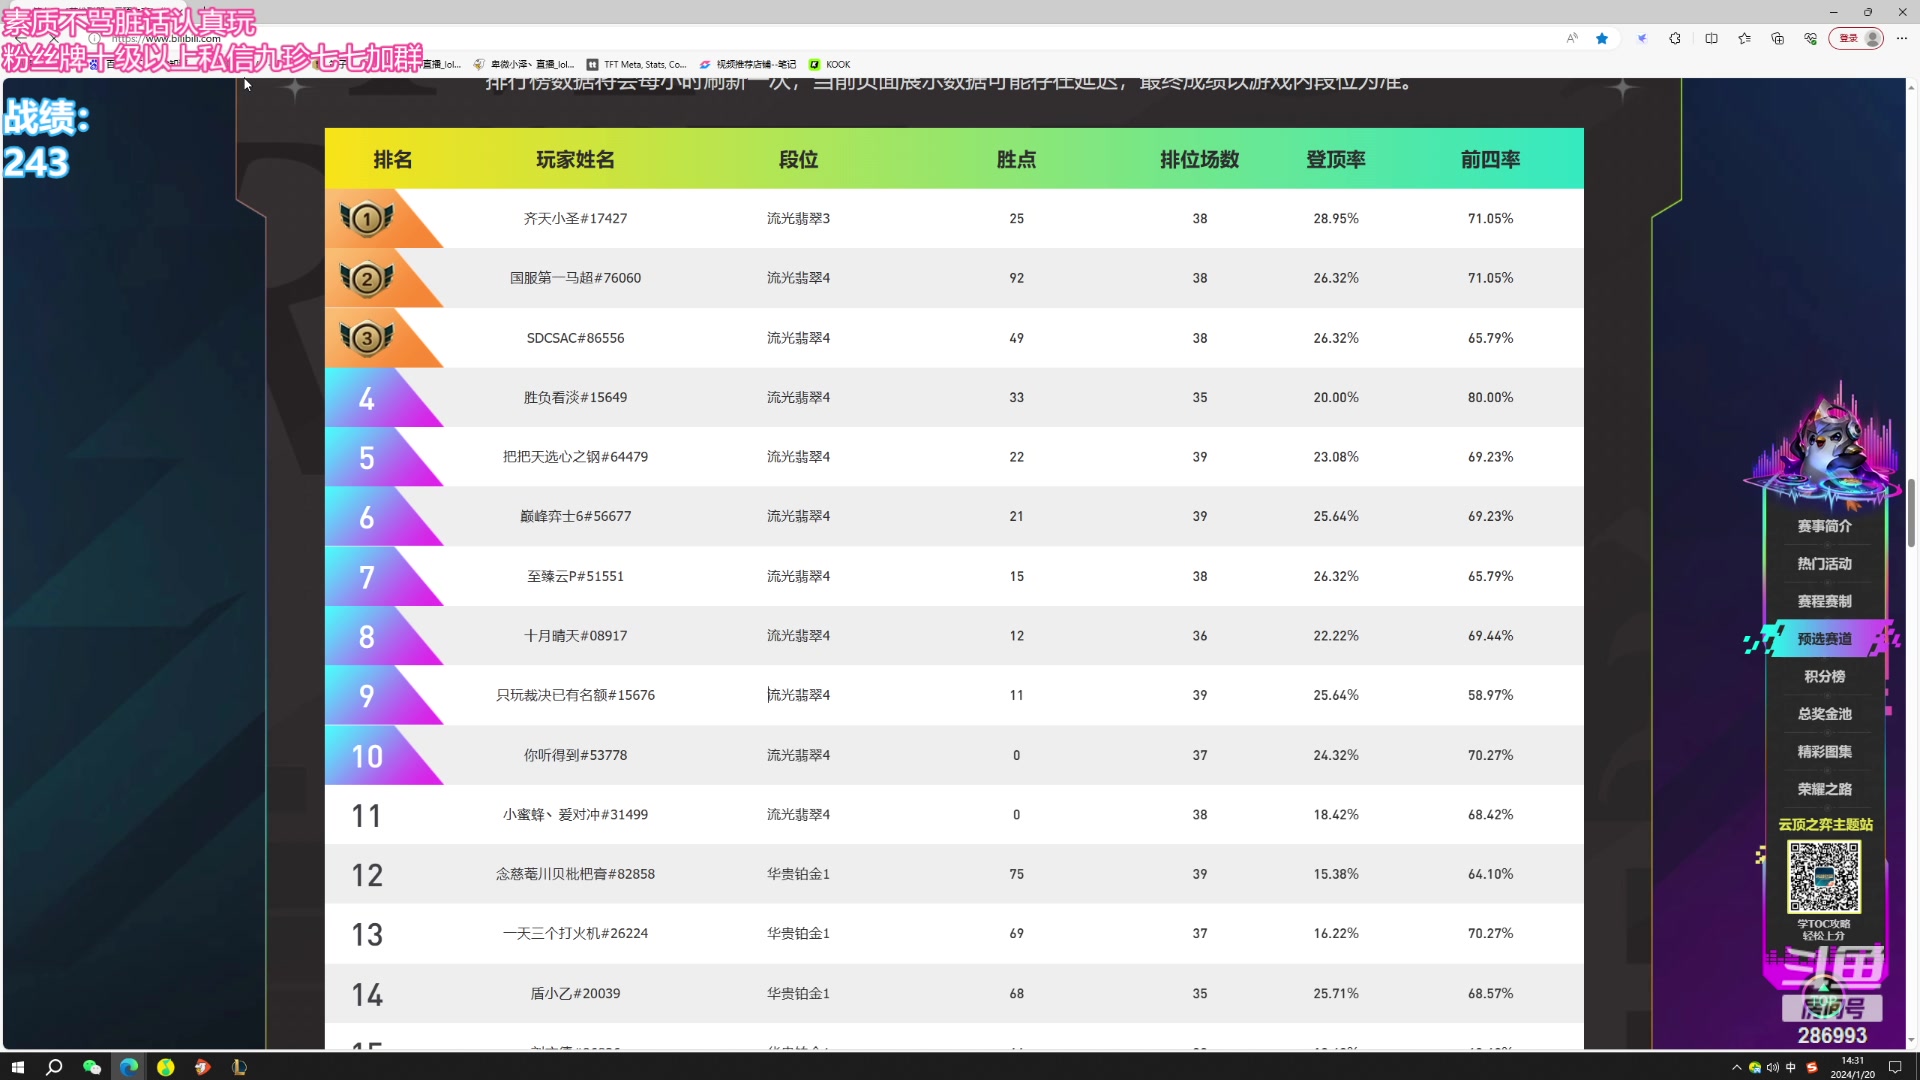Open League of Legends client in taskbar
Viewport: 1920px width, 1080px height.
click(x=239, y=1067)
